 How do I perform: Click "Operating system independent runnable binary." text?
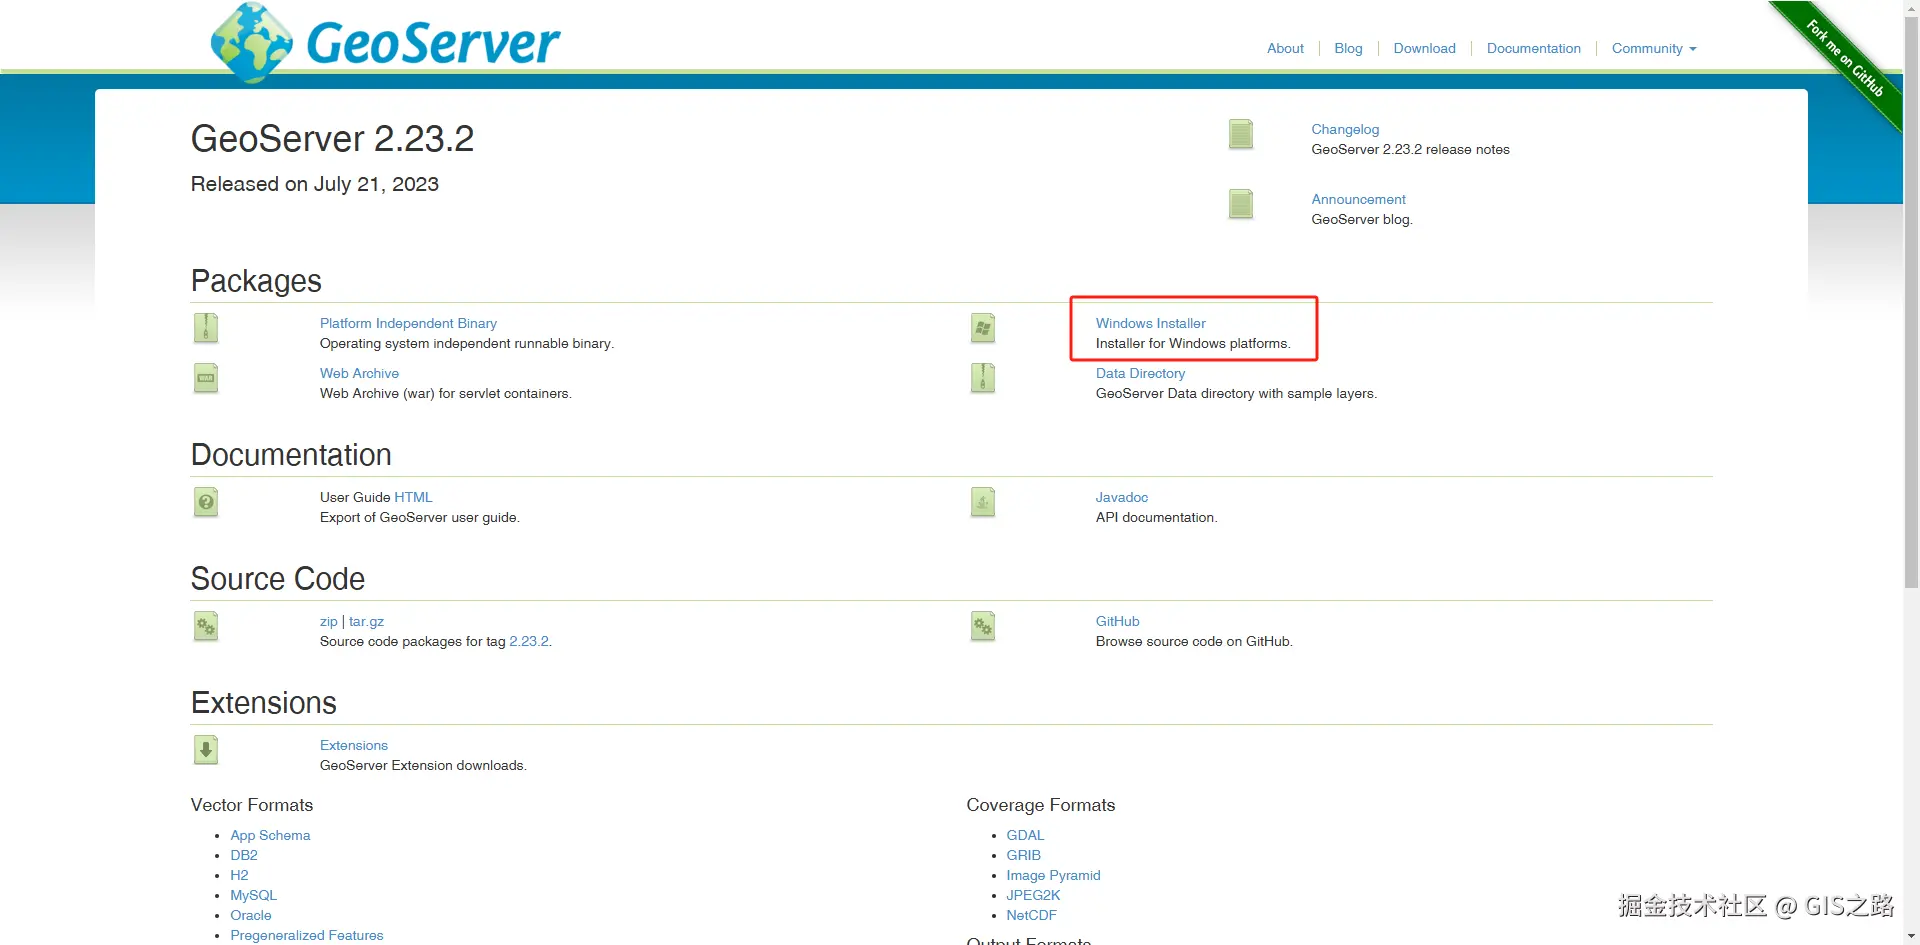point(467,343)
